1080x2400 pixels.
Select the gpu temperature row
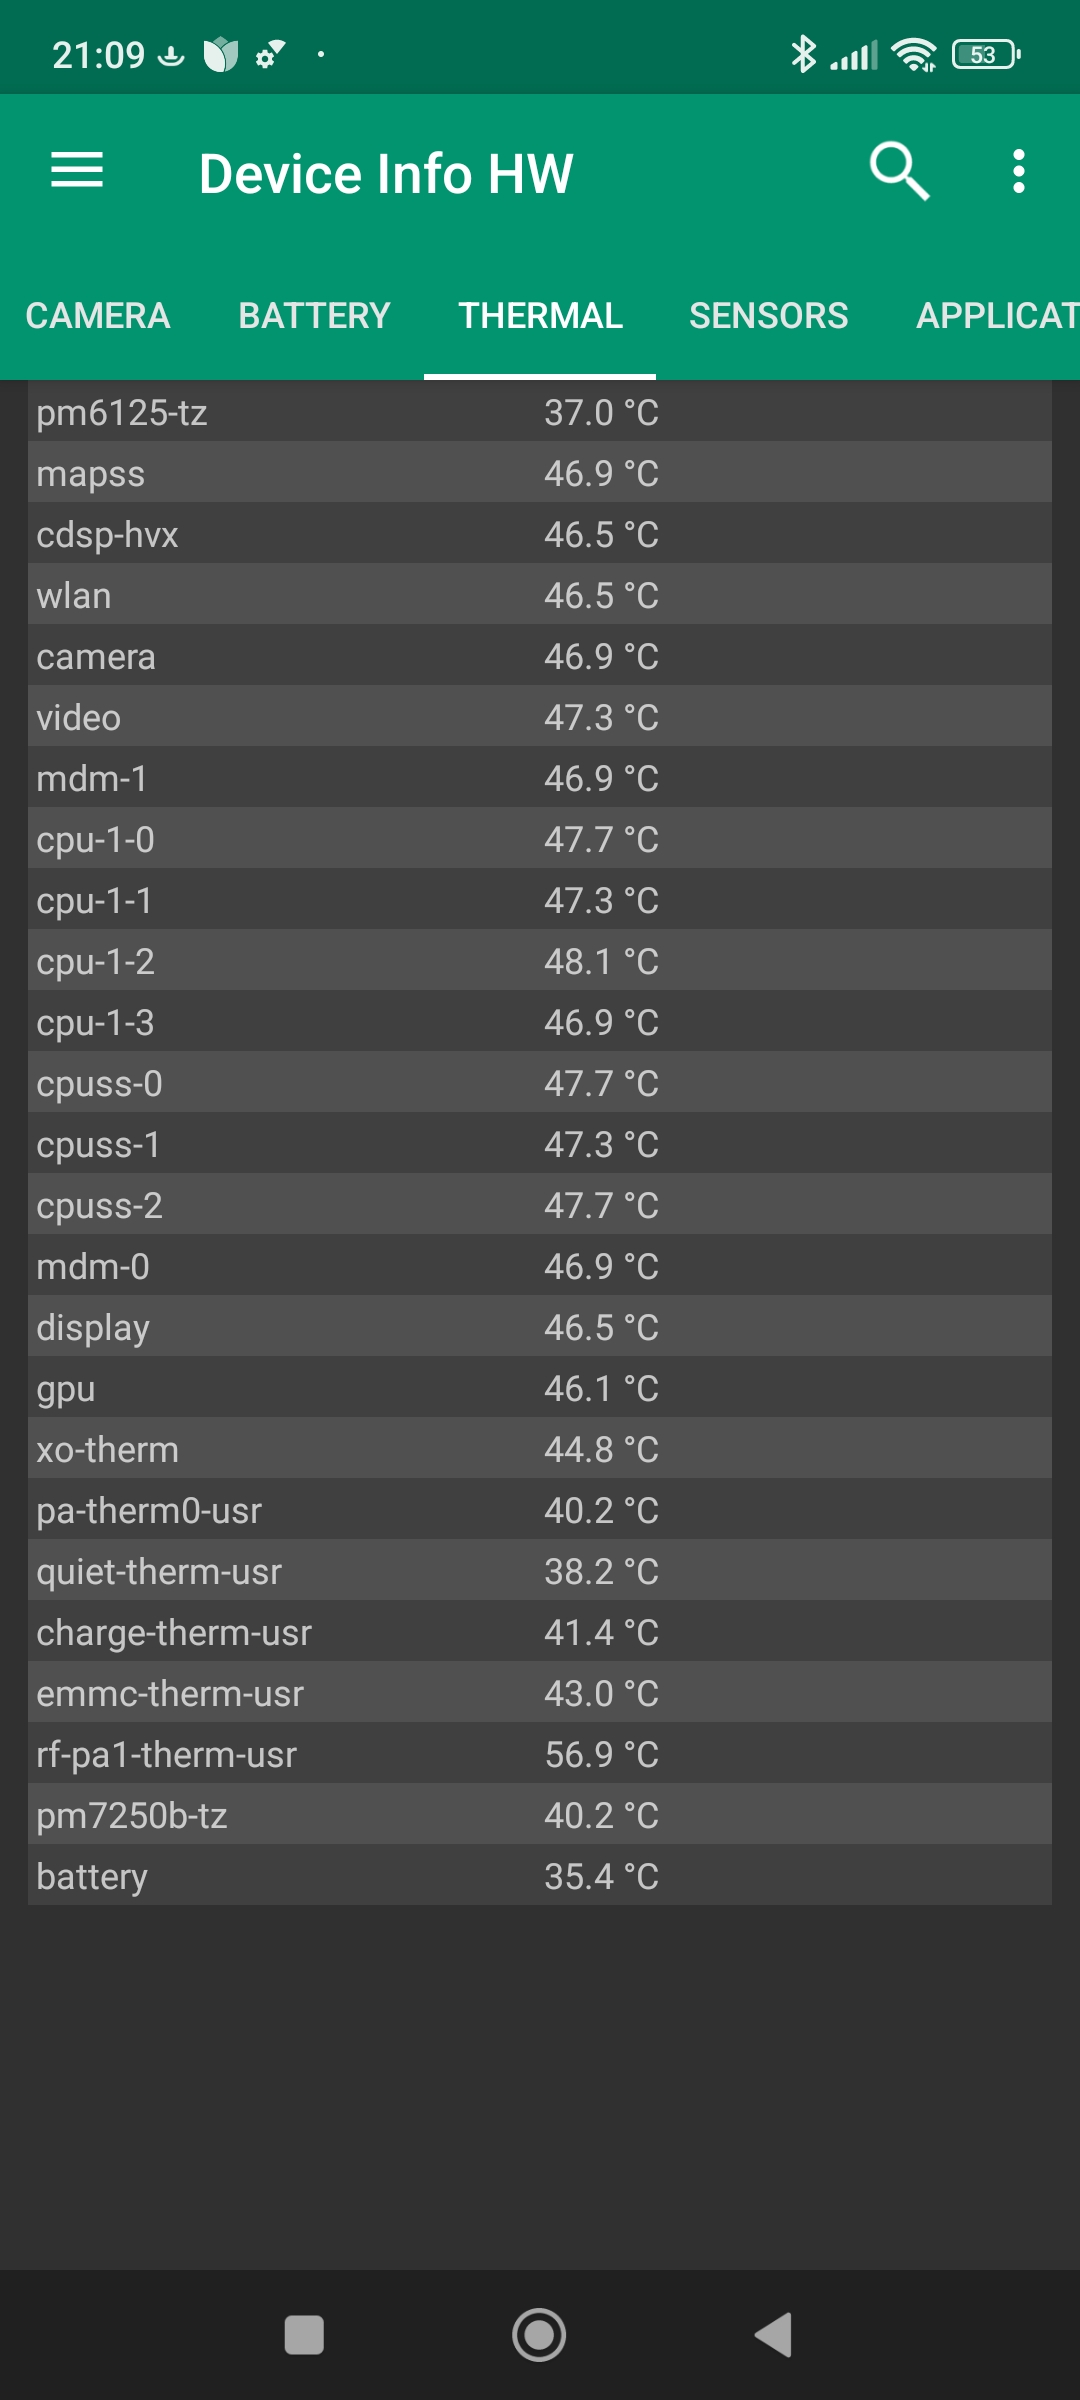(x=540, y=1388)
